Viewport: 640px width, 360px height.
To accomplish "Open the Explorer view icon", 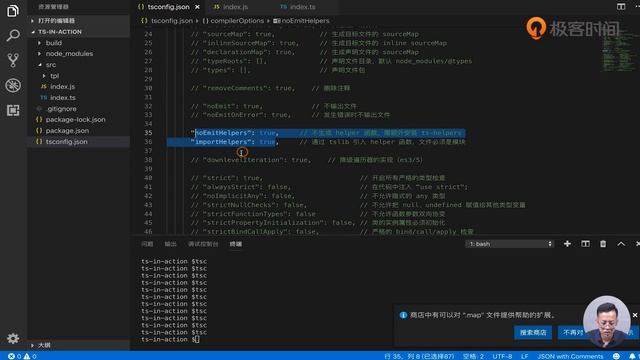I will click(13, 11).
